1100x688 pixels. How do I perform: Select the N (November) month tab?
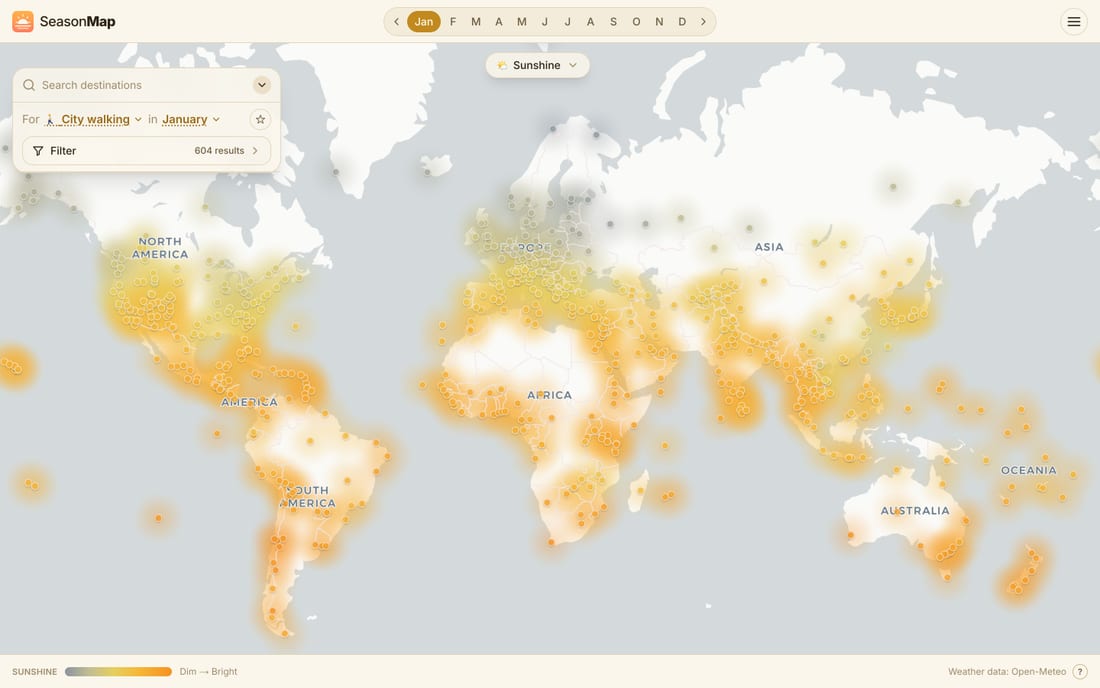(x=659, y=22)
